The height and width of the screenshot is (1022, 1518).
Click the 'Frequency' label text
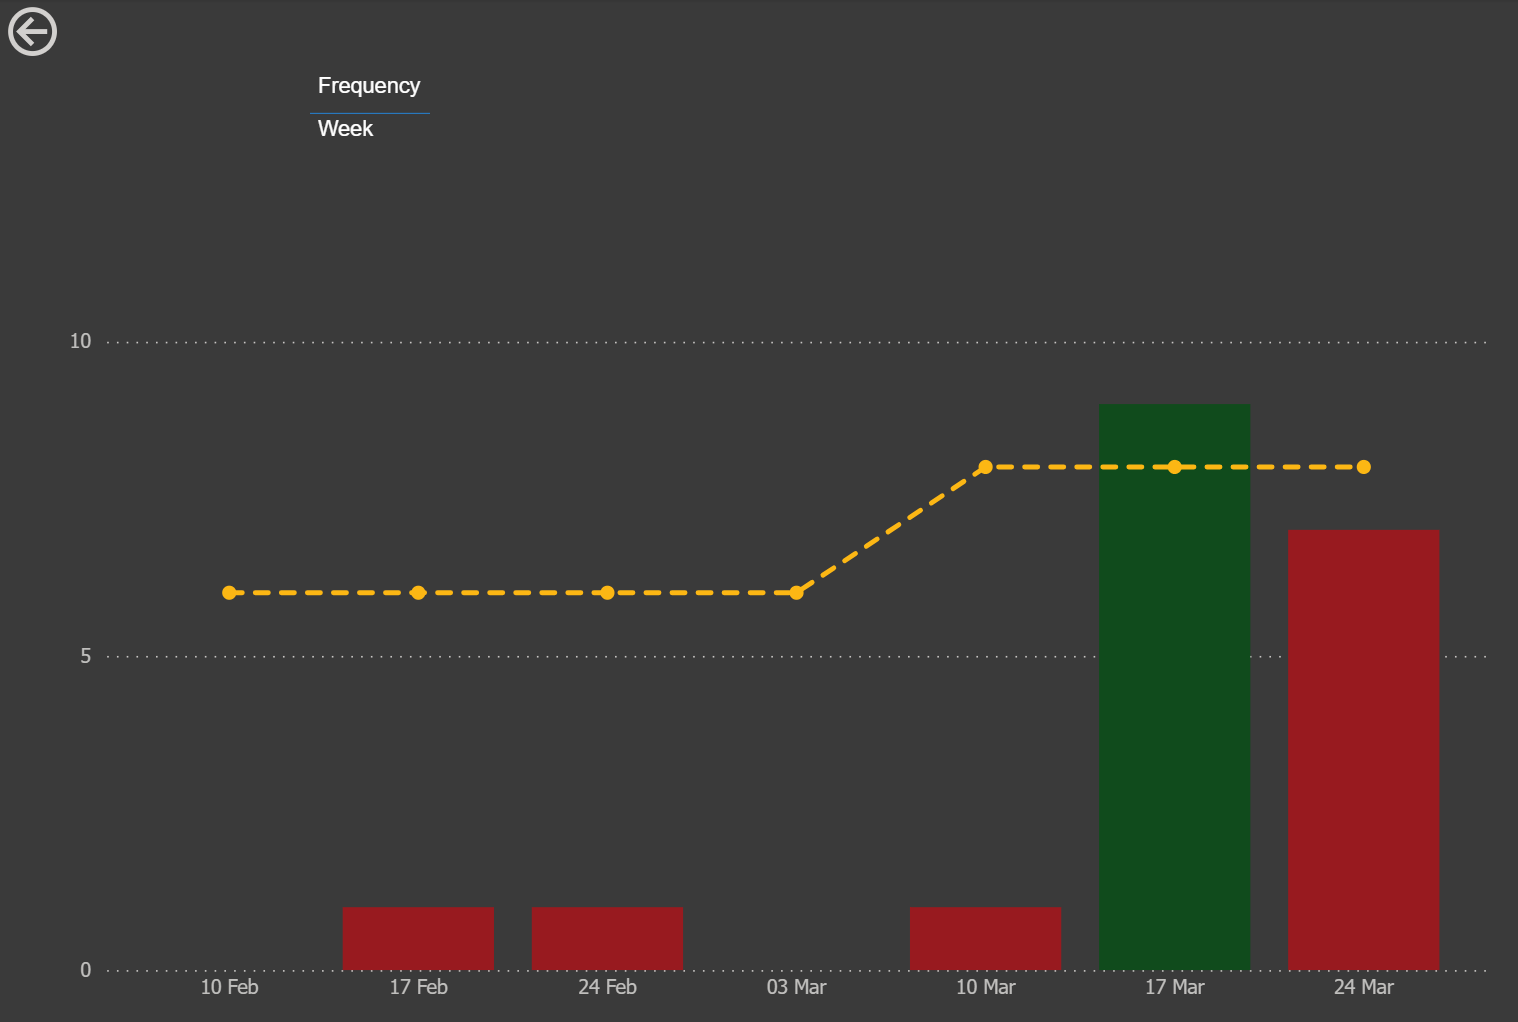pos(369,86)
